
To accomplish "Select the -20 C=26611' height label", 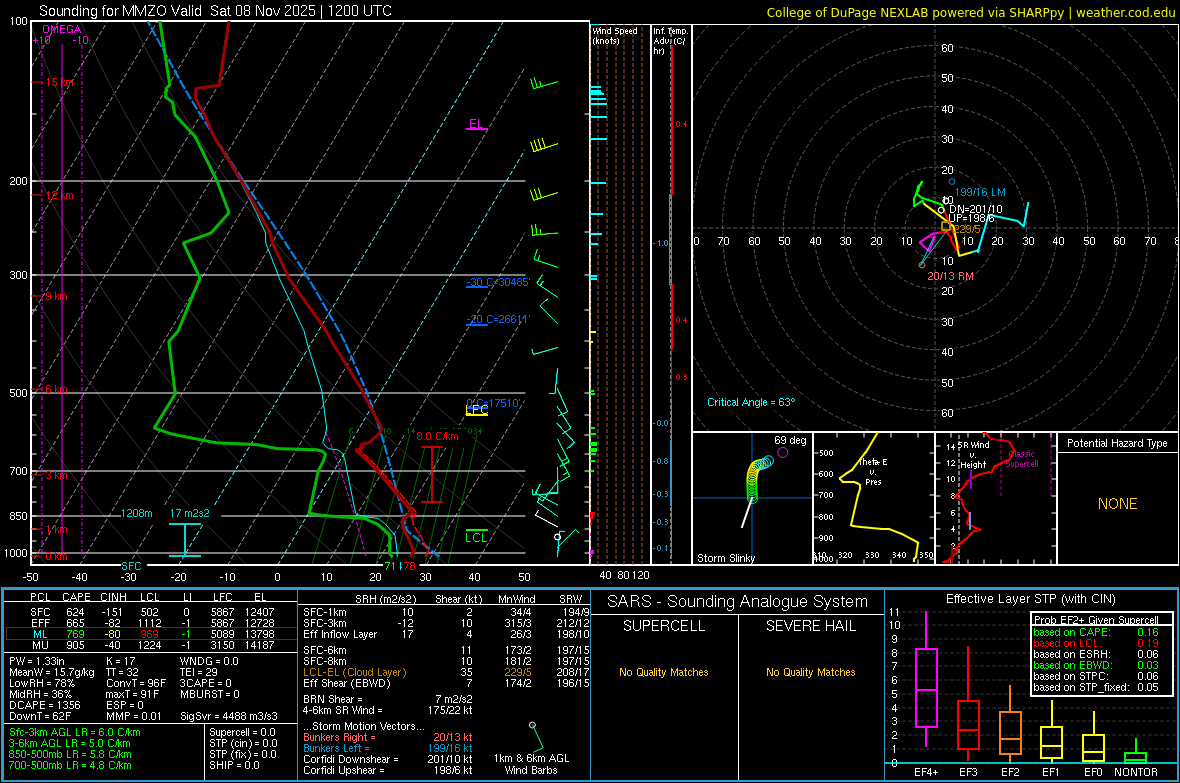I will click(x=497, y=319).
